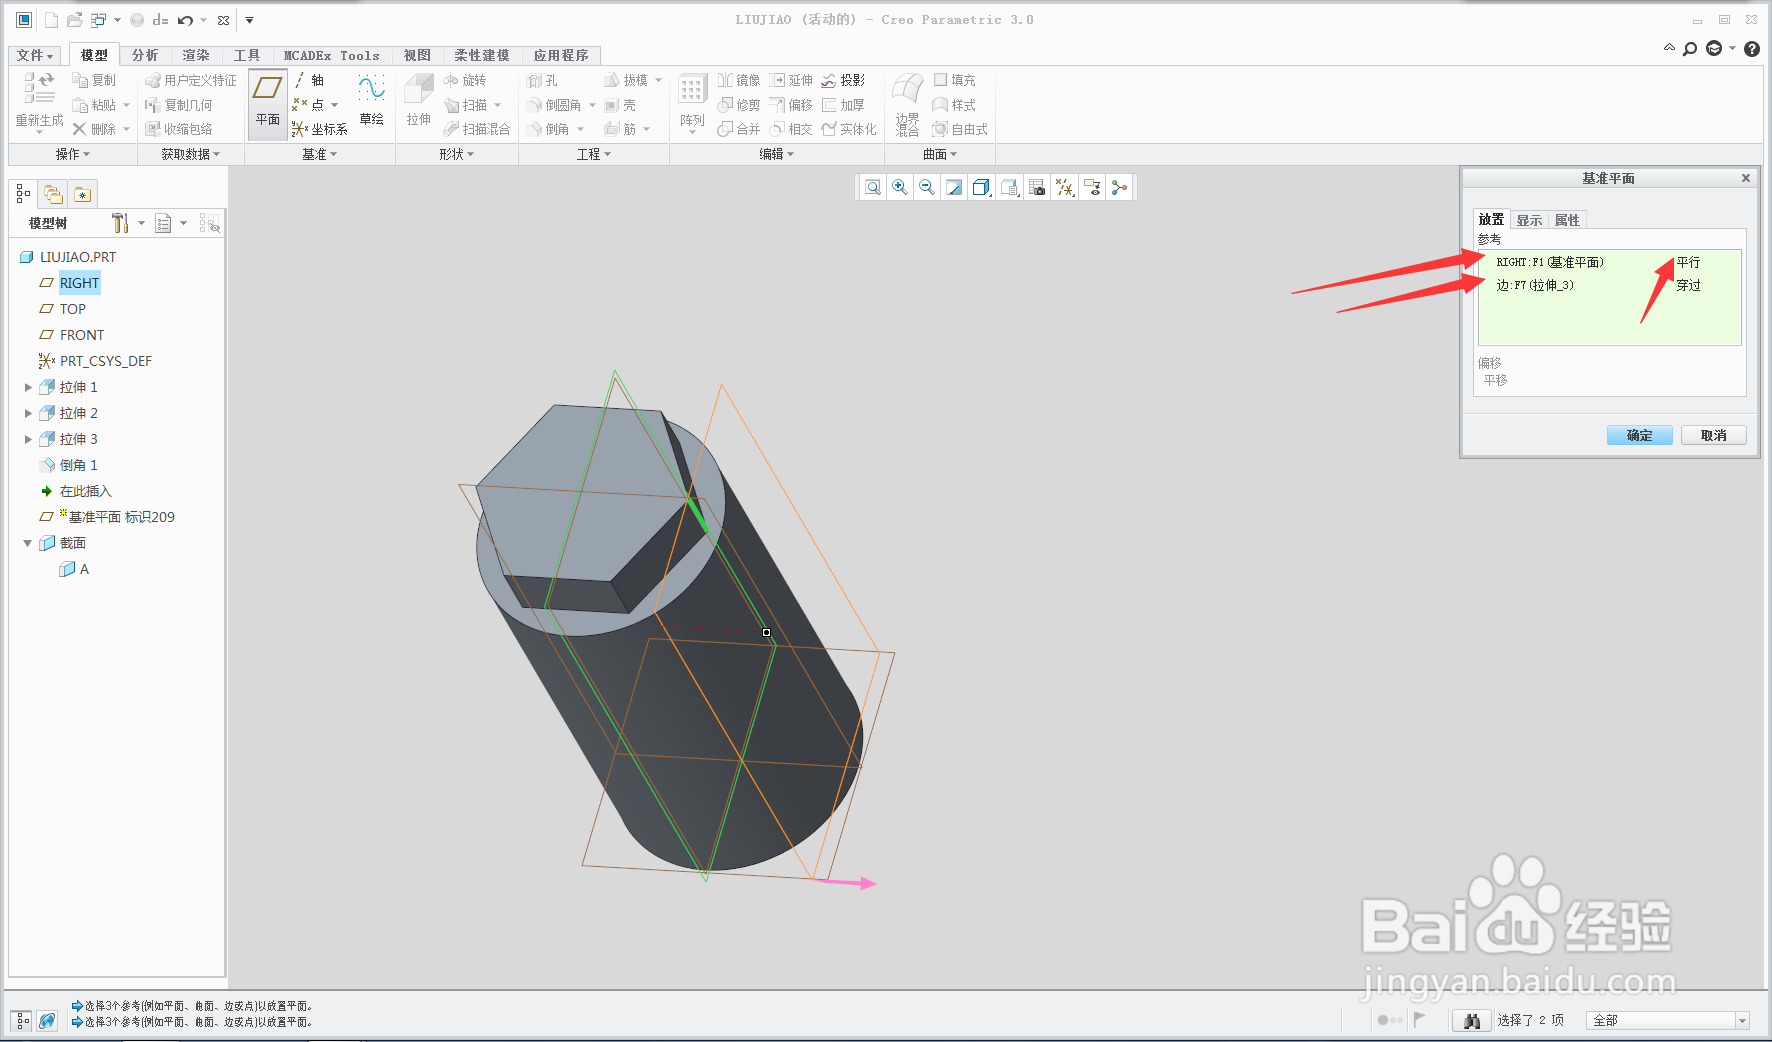This screenshot has width=1772, height=1042.
Task: Select the RIGHT:F1 reference row
Action: tap(1609, 262)
